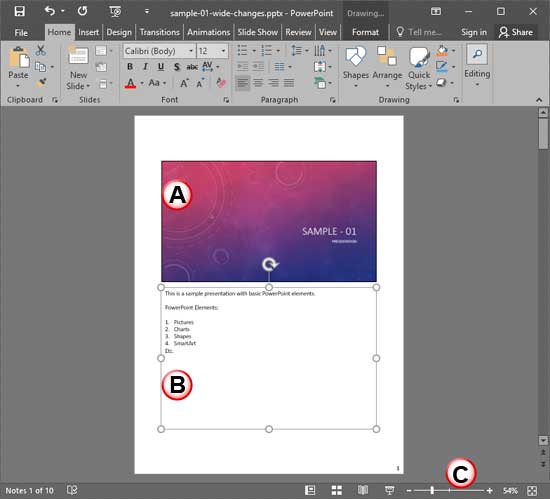Toggle Bold formatting
Viewport: 550px width, 499px height.
[130, 67]
